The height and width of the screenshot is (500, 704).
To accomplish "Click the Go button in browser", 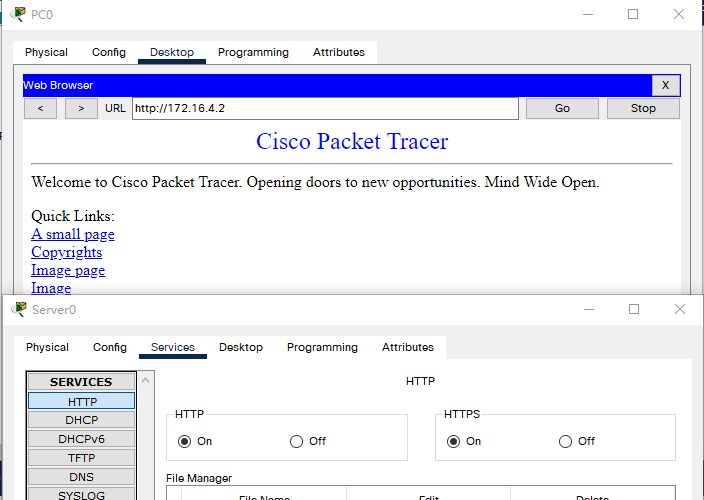I will point(562,109).
